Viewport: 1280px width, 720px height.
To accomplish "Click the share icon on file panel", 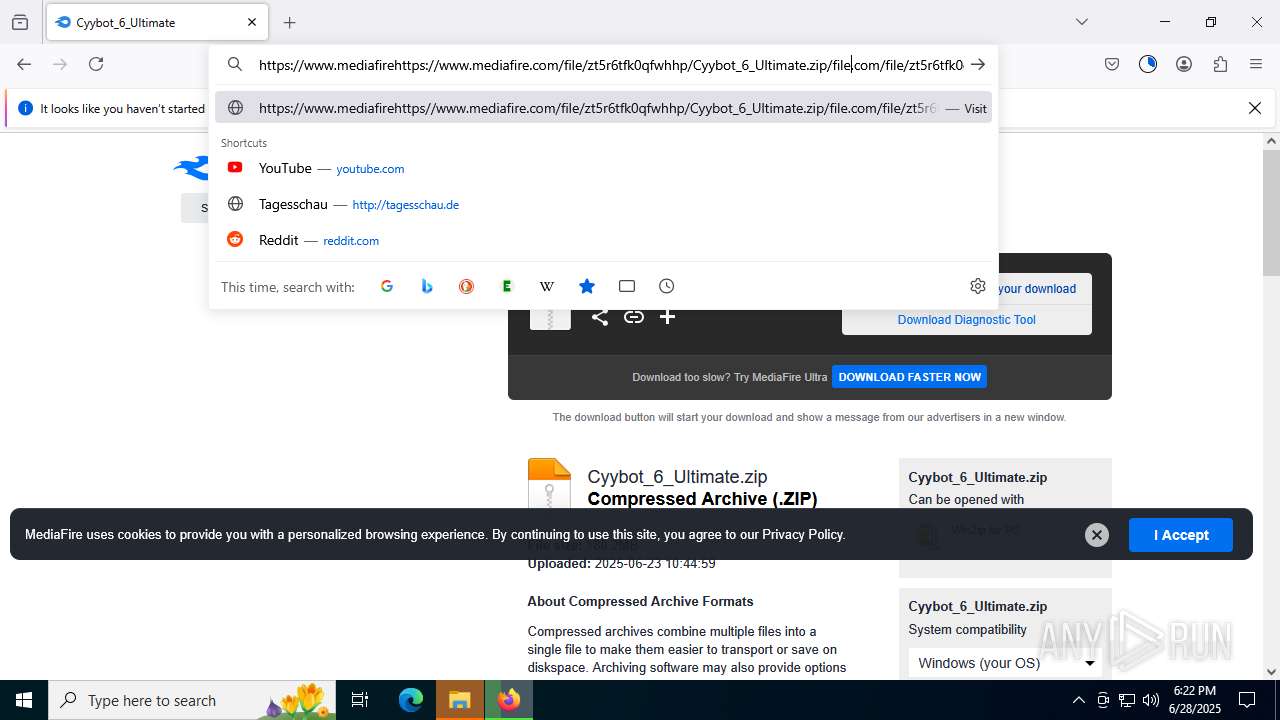I will 600,317.
